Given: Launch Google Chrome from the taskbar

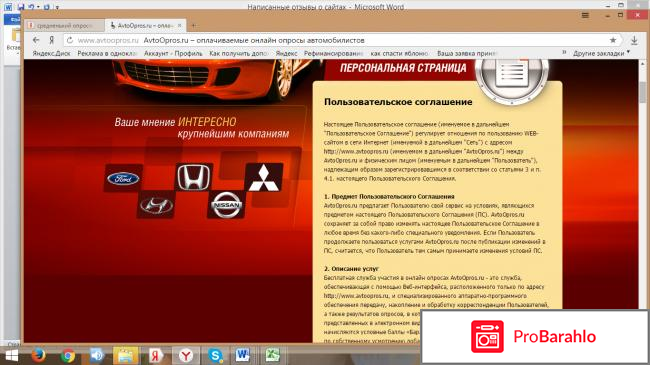Looking at the screenshot, I should 68,356.
